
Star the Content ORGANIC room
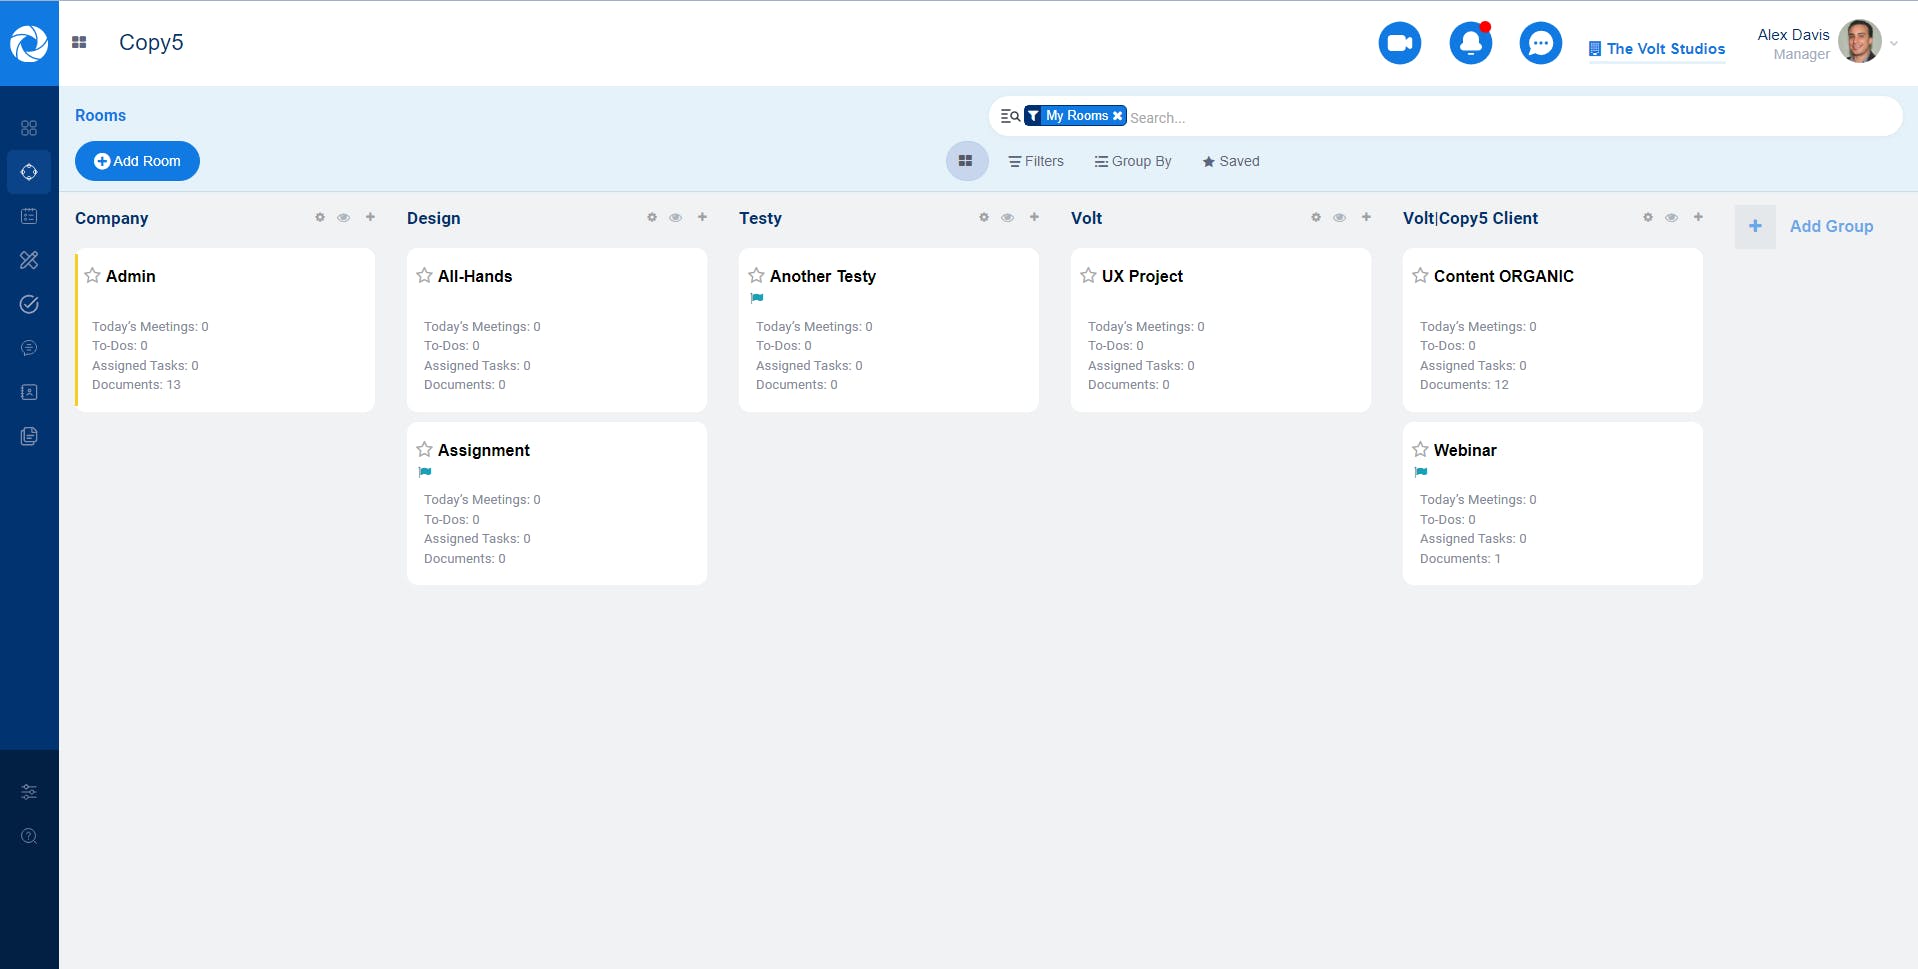tap(1420, 275)
